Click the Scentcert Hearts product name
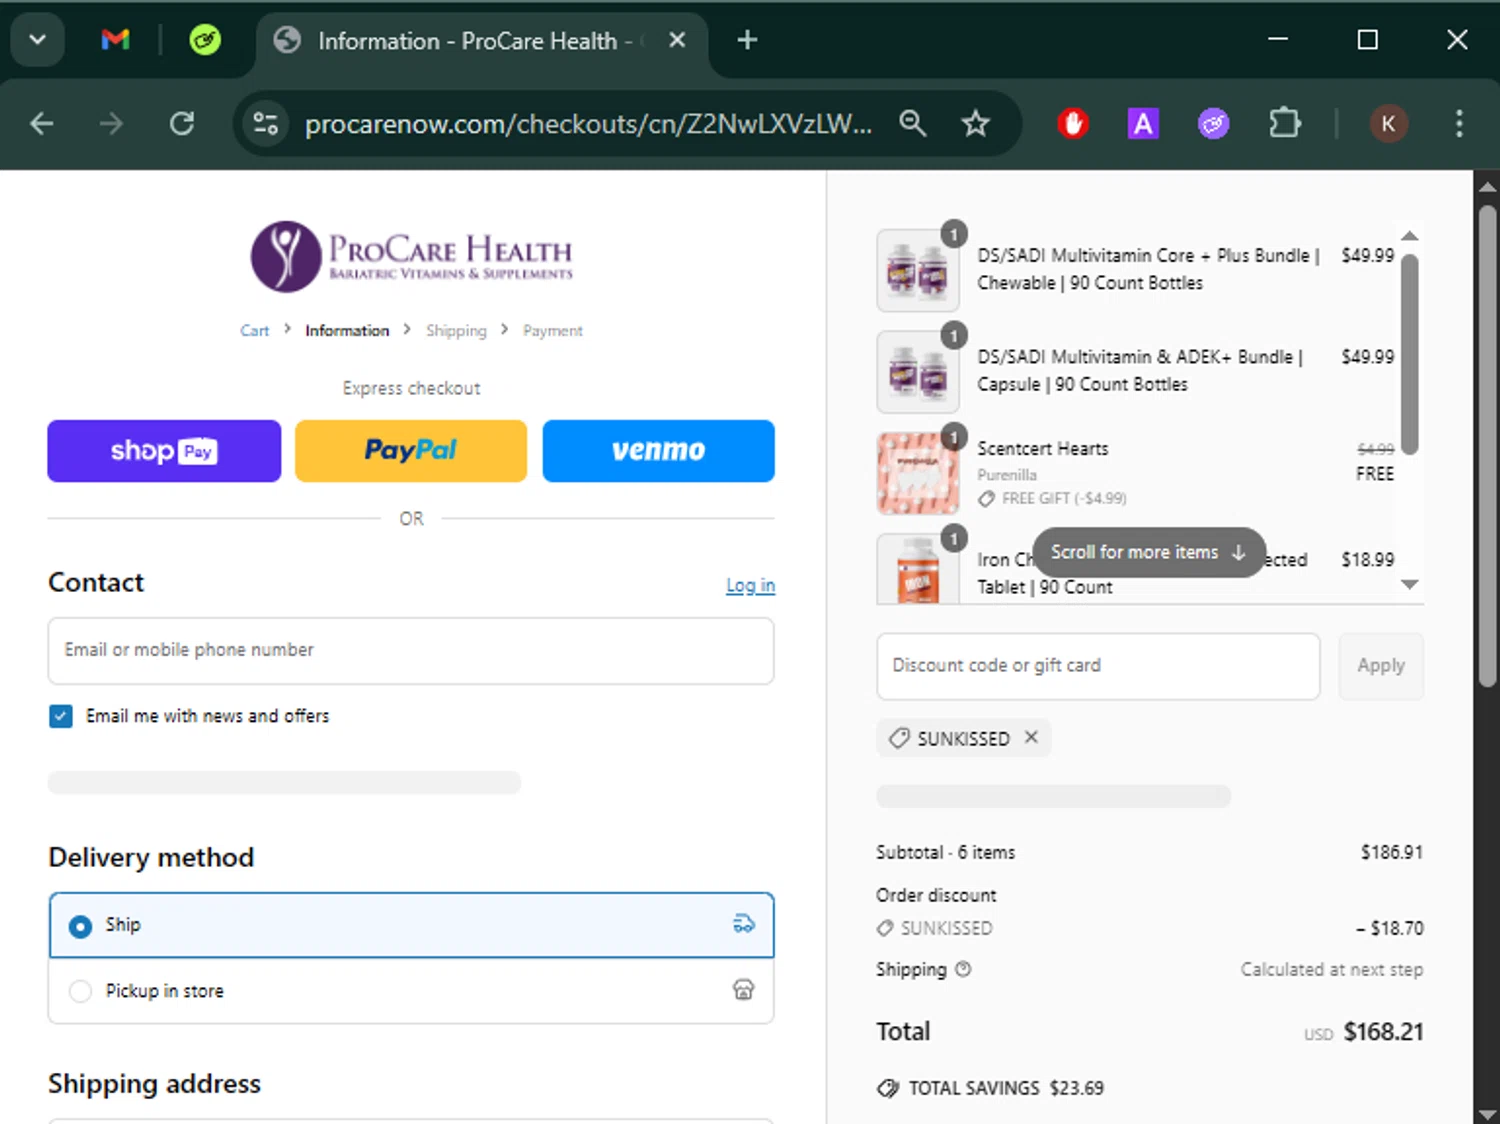1500x1124 pixels. (x=1043, y=449)
